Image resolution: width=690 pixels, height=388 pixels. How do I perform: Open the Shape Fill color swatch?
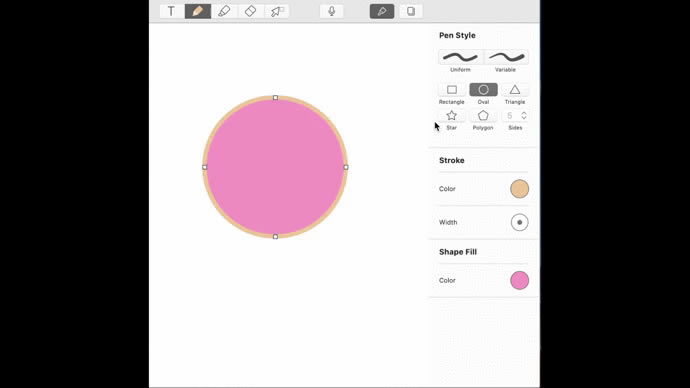[519, 280]
